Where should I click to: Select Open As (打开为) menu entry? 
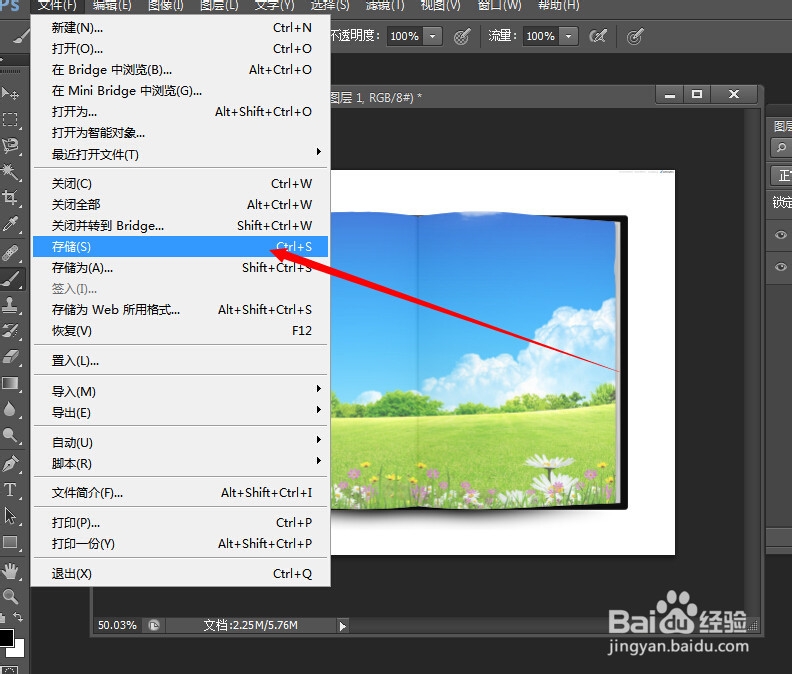pos(181,112)
